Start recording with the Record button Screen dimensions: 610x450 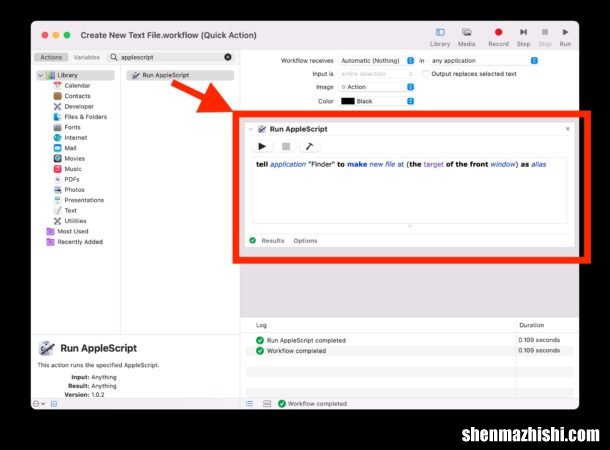(x=498, y=37)
